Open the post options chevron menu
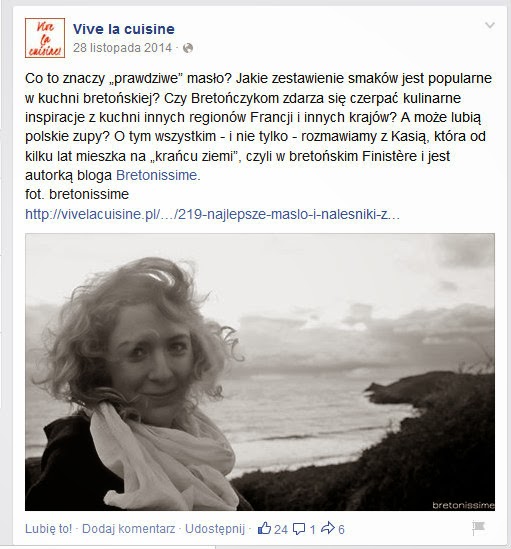 coord(490,25)
